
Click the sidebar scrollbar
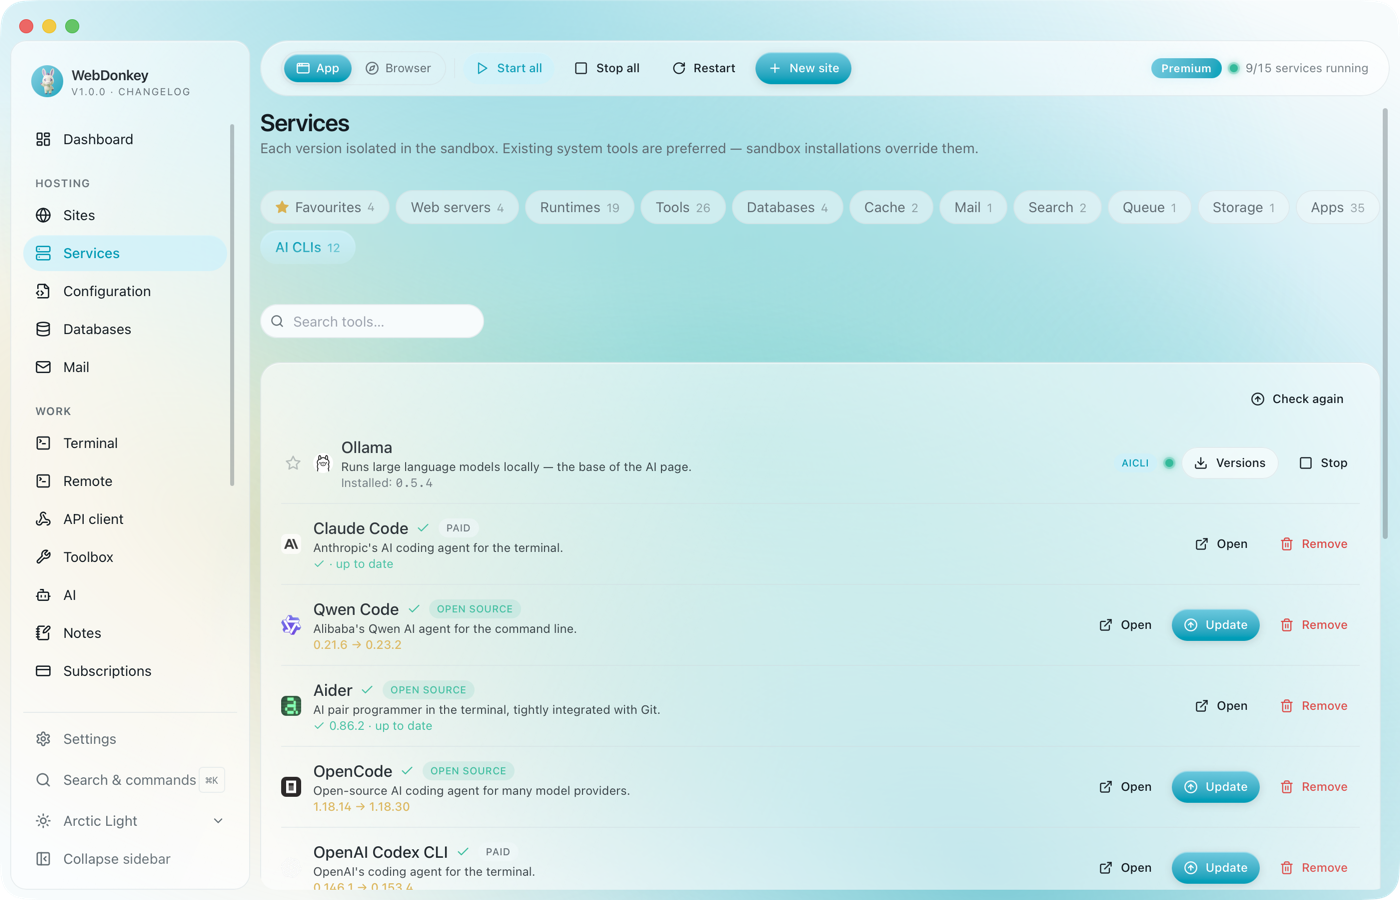(232, 305)
